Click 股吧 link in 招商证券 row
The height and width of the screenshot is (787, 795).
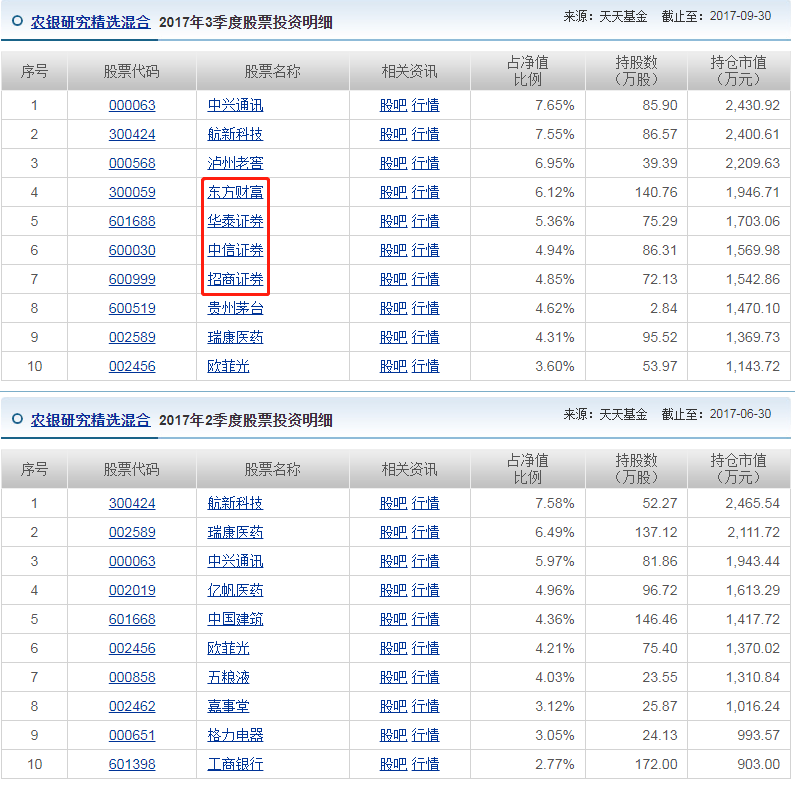pyautogui.click(x=393, y=279)
